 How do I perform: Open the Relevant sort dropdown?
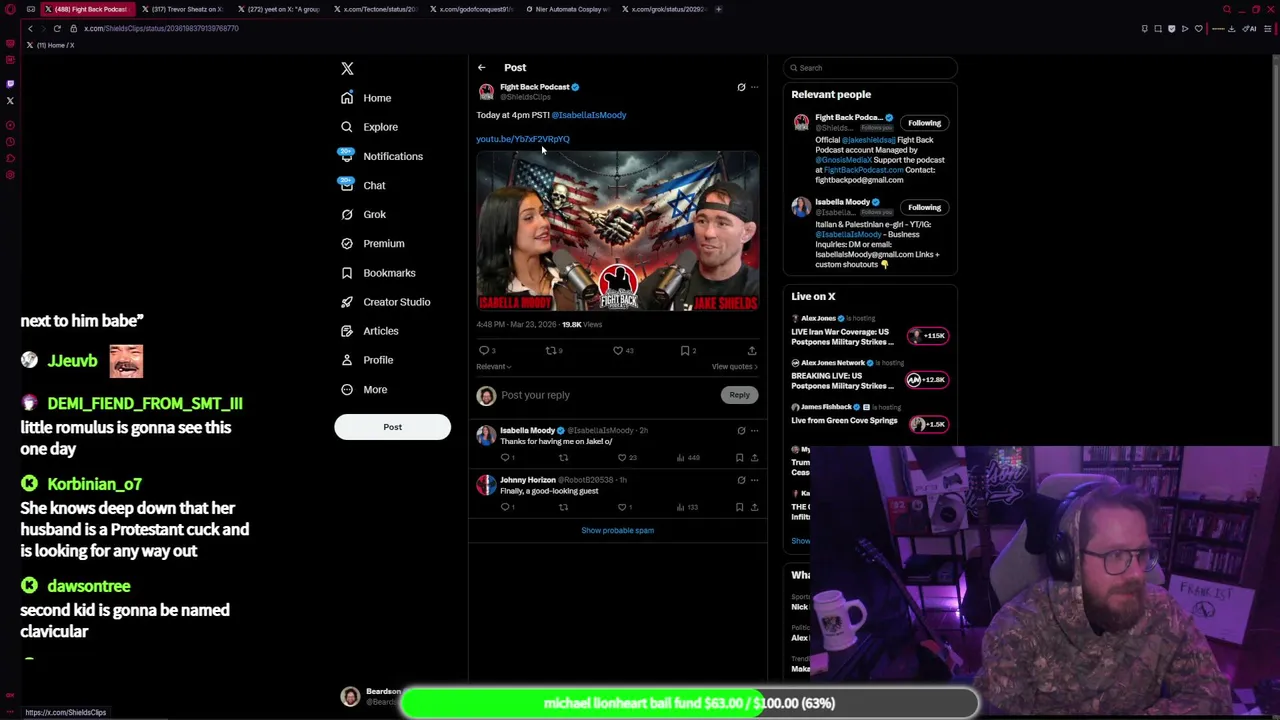pyautogui.click(x=494, y=367)
